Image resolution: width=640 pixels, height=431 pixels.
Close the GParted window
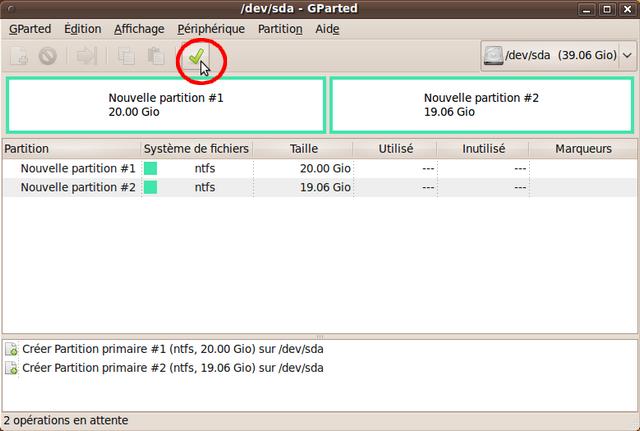click(x=627, y=9)
